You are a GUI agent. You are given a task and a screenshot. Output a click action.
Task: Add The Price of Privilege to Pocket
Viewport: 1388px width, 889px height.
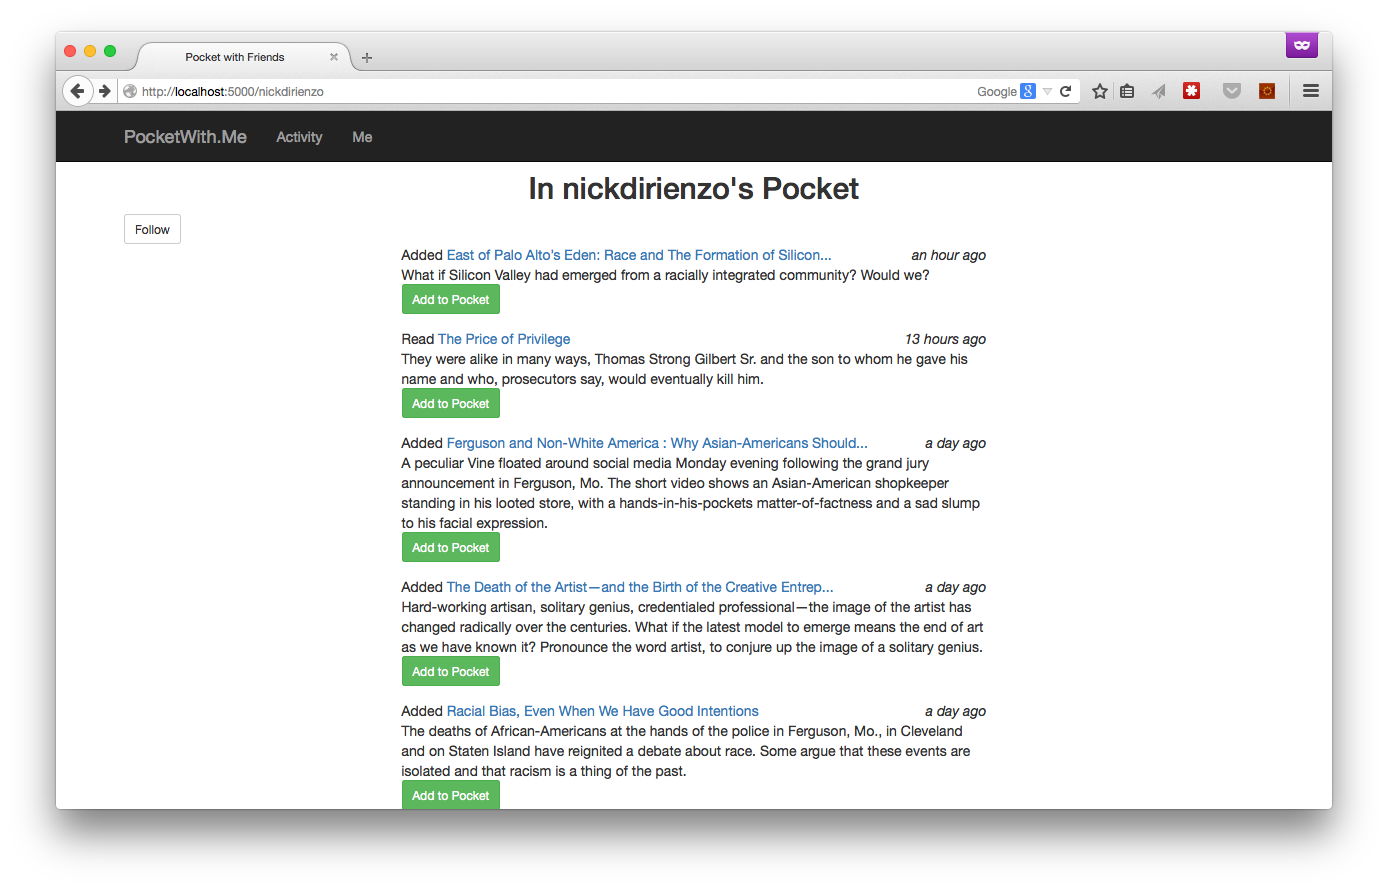[451, 403]
